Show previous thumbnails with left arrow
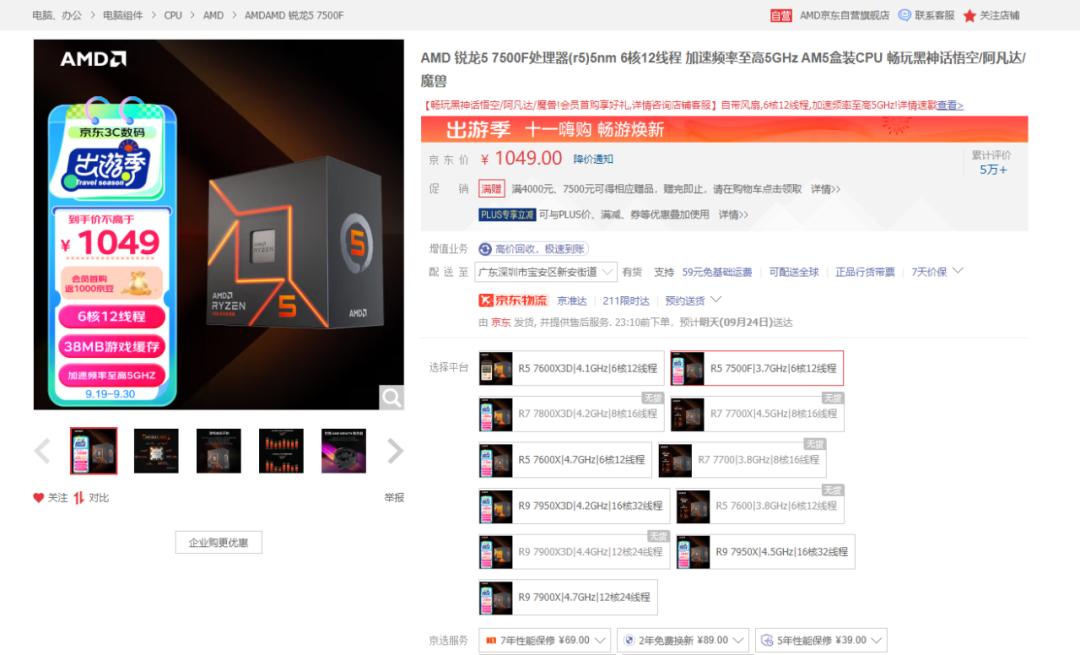 pos(43,451)
